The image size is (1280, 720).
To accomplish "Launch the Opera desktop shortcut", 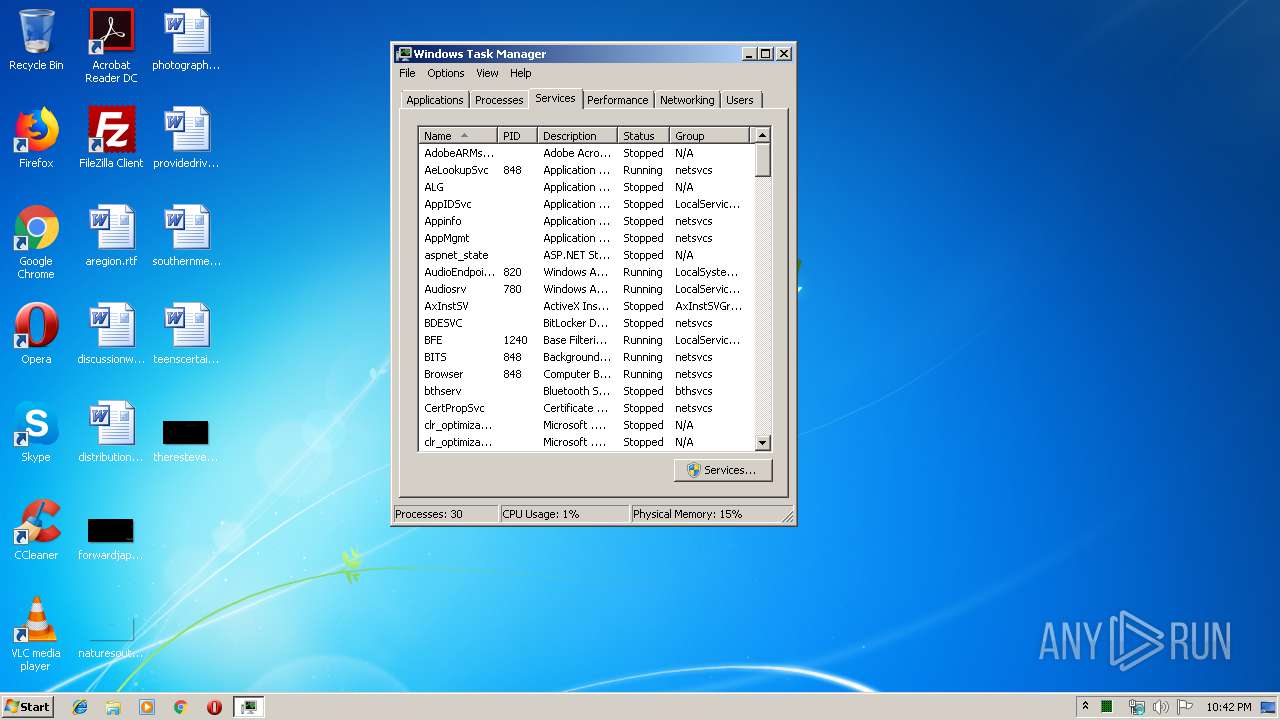I will (36, 334).
